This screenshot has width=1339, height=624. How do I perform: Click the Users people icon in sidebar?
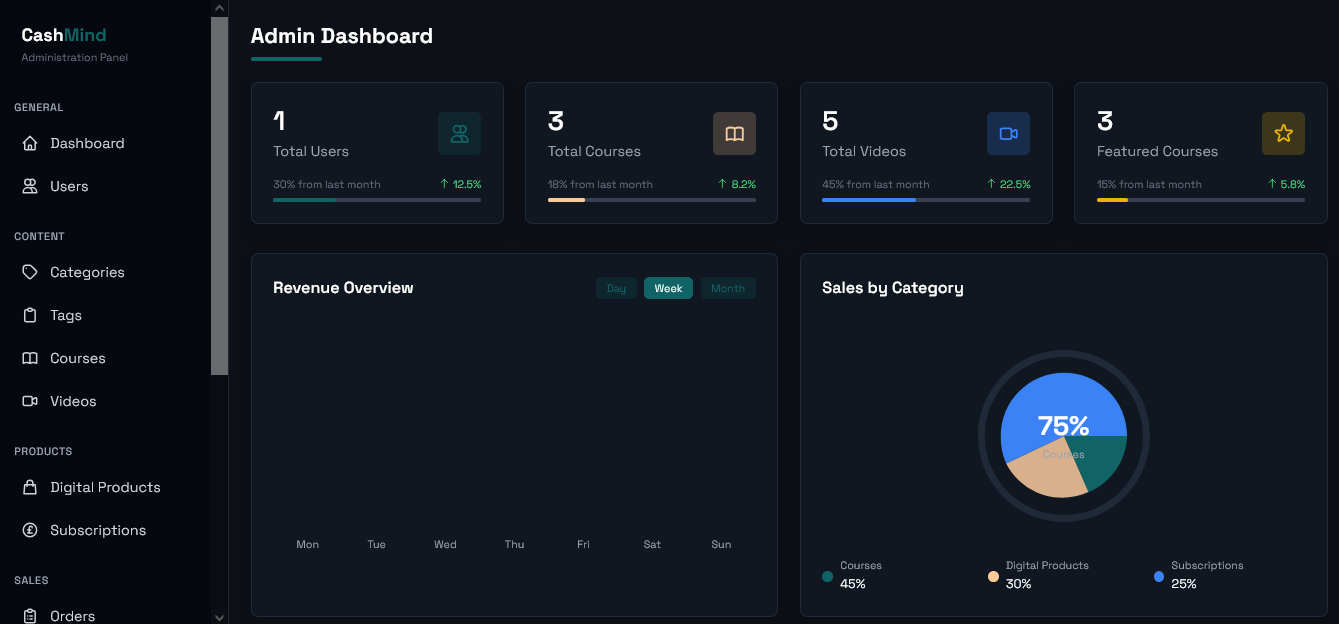tap(30, 186)
